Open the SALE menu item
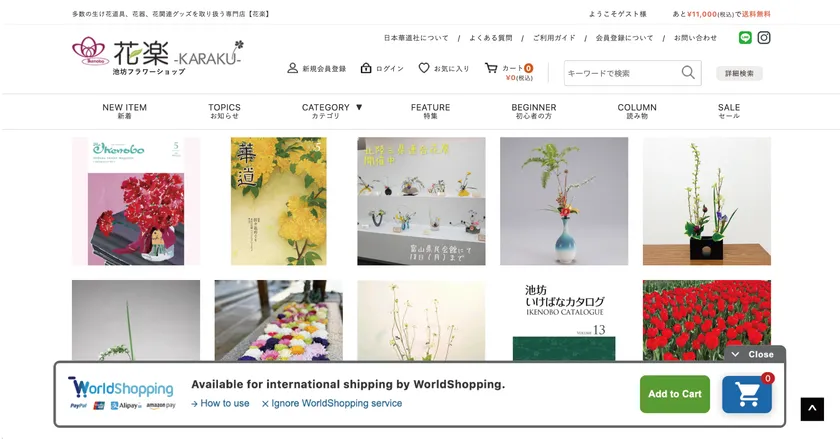This screenshot has height=439, width=840. tap(729, 111)
